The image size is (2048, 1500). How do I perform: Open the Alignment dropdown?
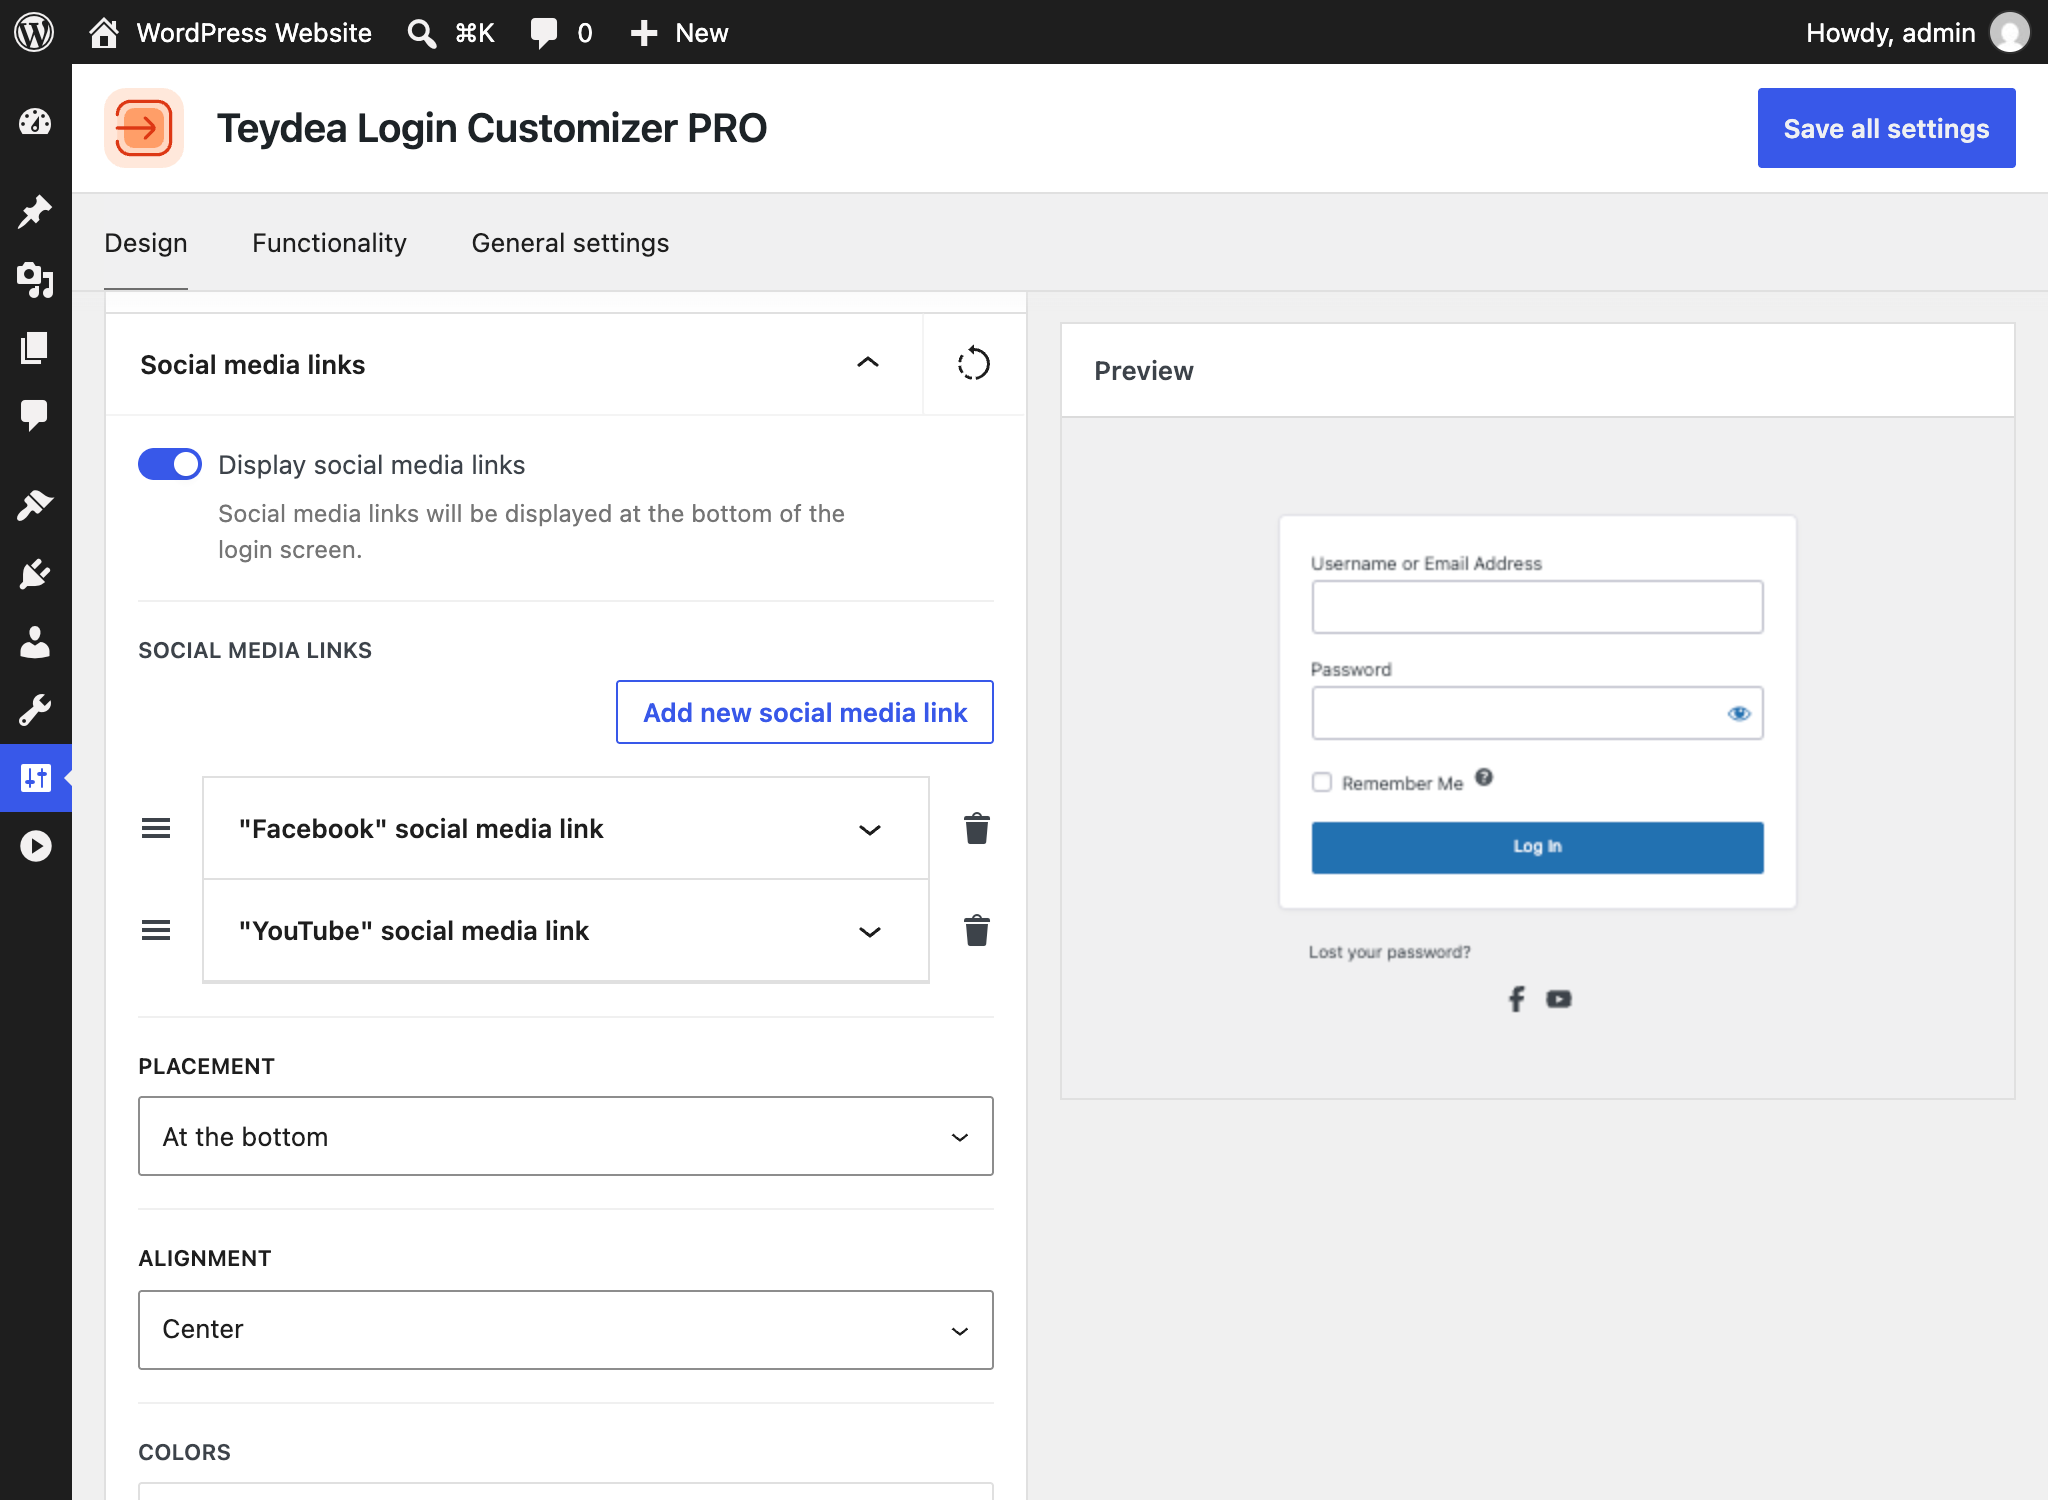click(566, 1330)
